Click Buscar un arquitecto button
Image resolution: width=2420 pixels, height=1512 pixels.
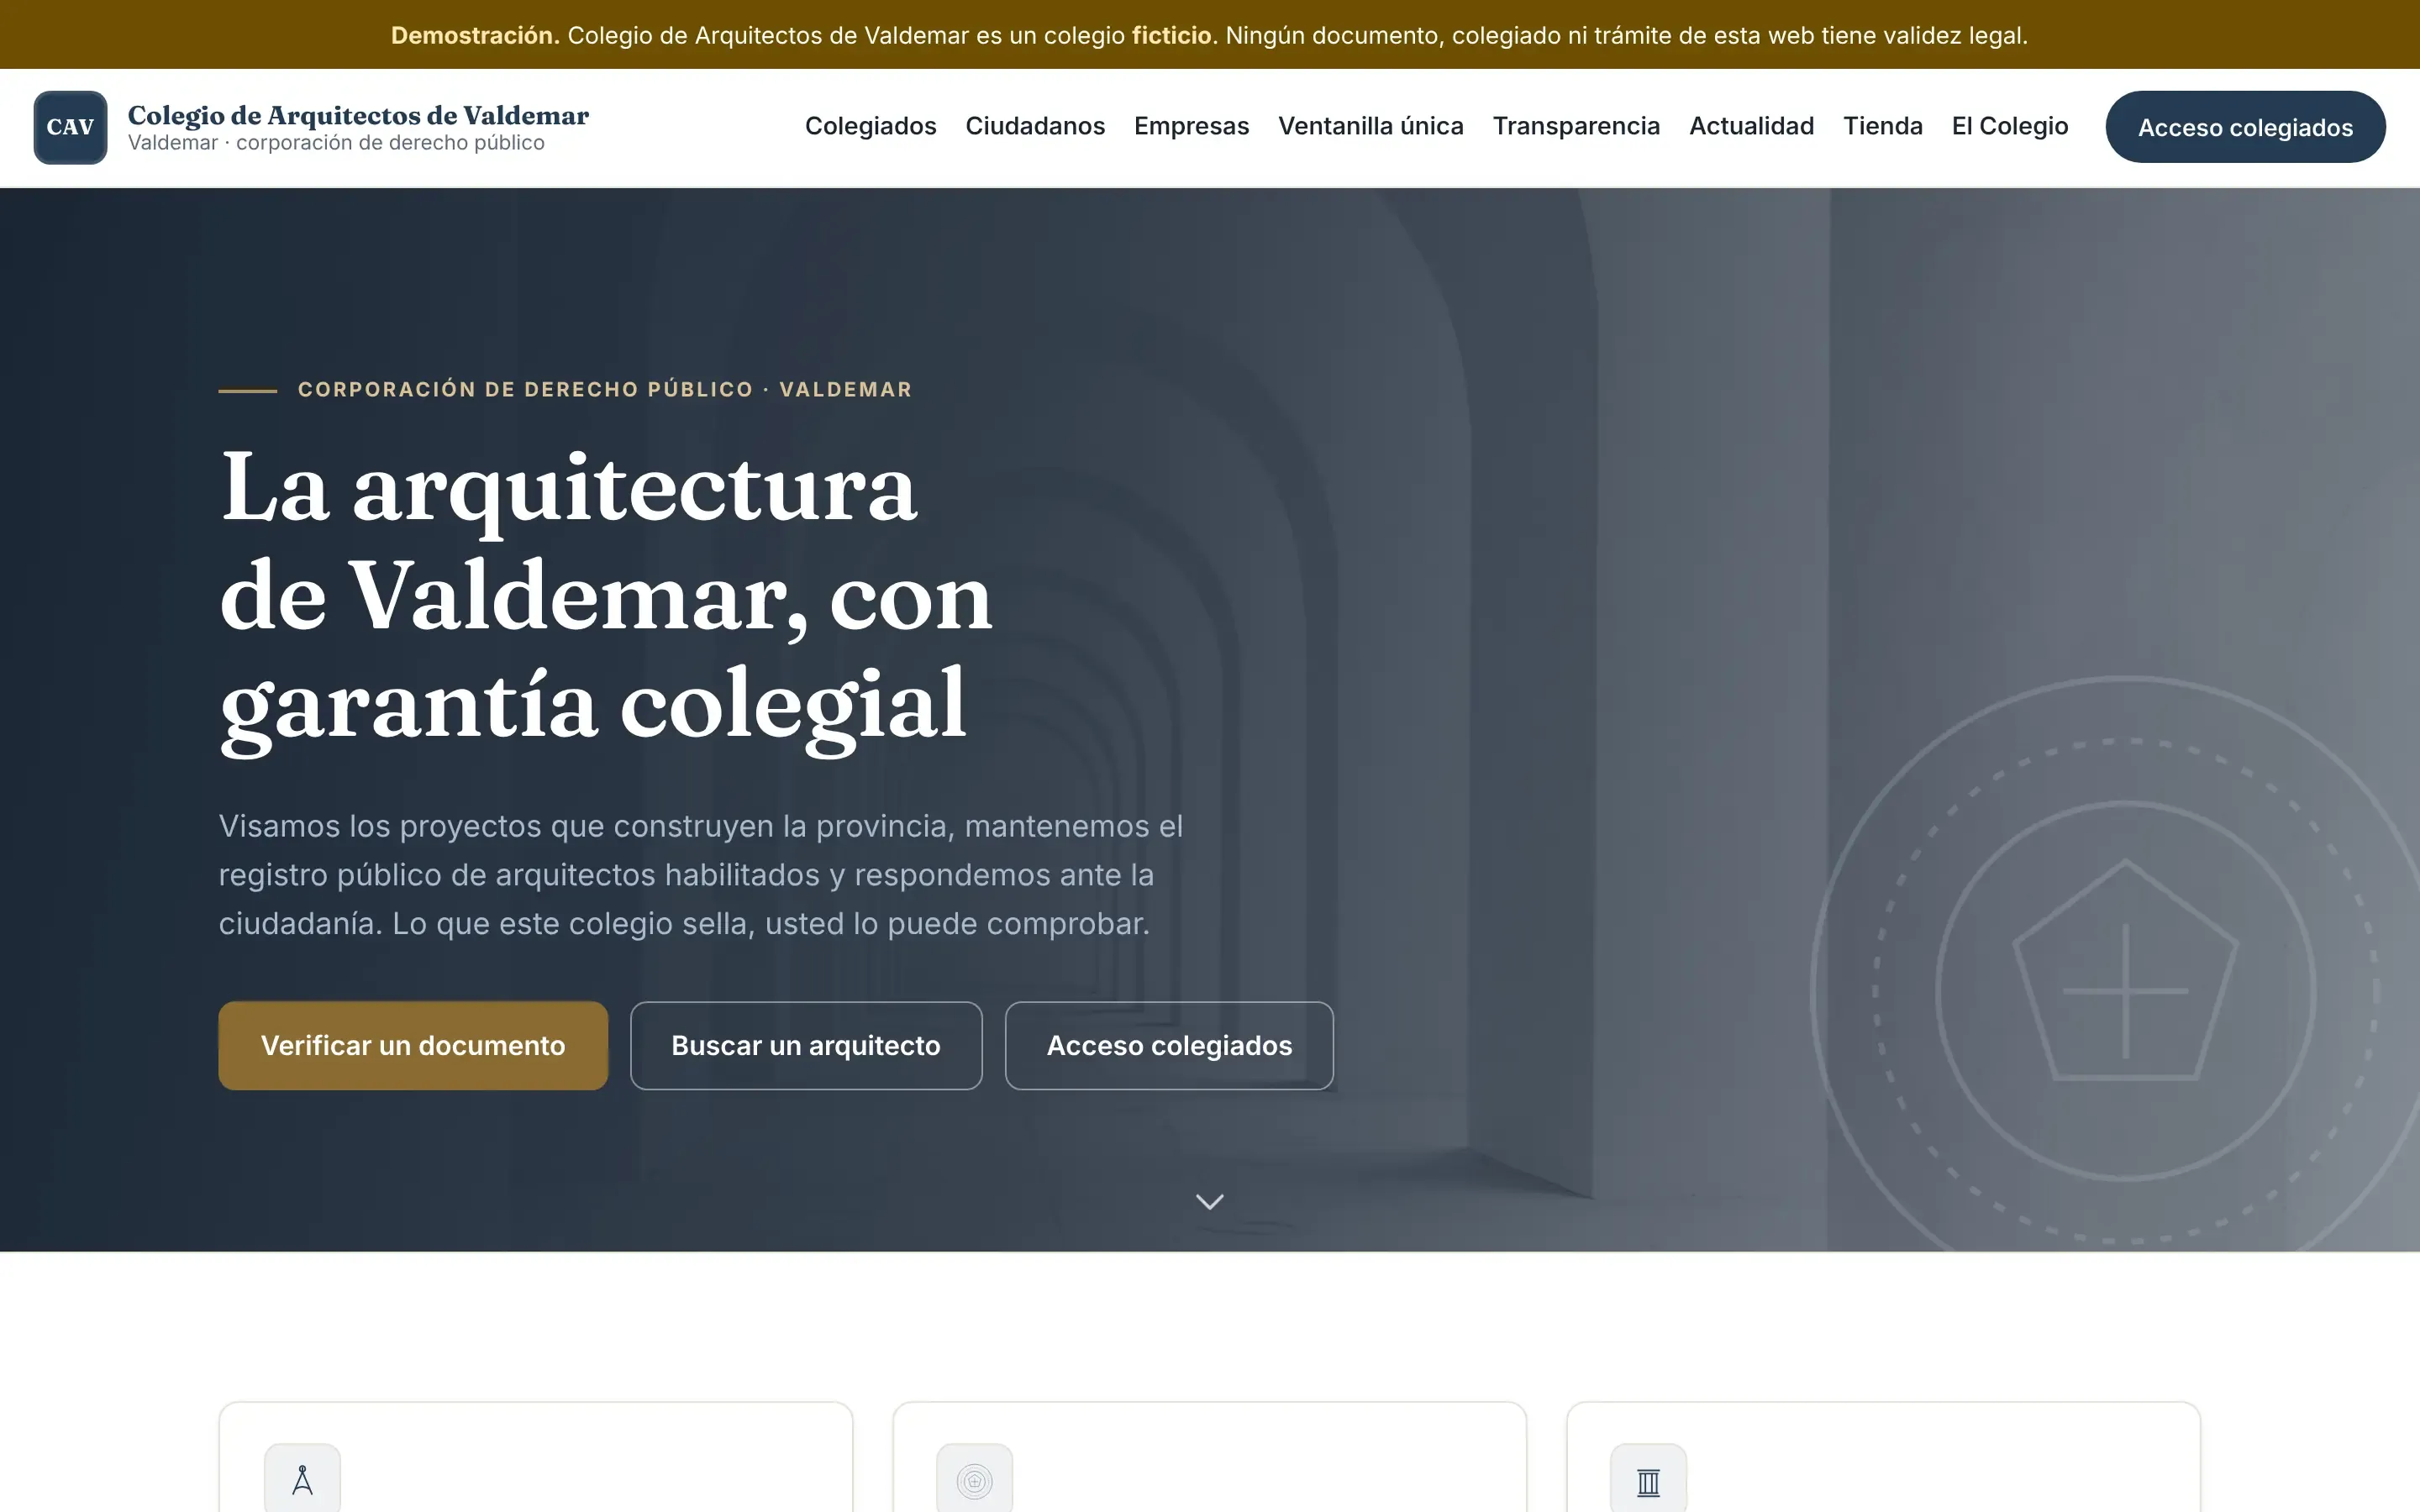[806, 1045]
